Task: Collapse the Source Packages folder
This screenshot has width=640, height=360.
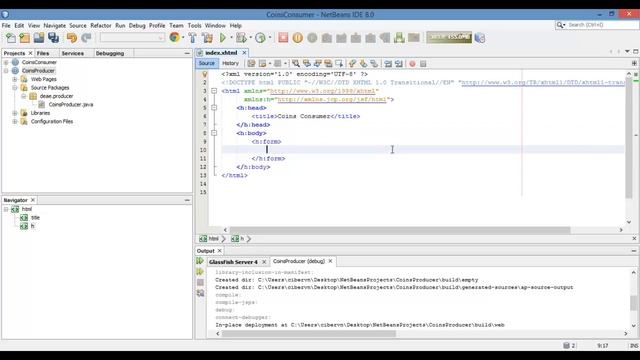Action: [x=15, y=88]
